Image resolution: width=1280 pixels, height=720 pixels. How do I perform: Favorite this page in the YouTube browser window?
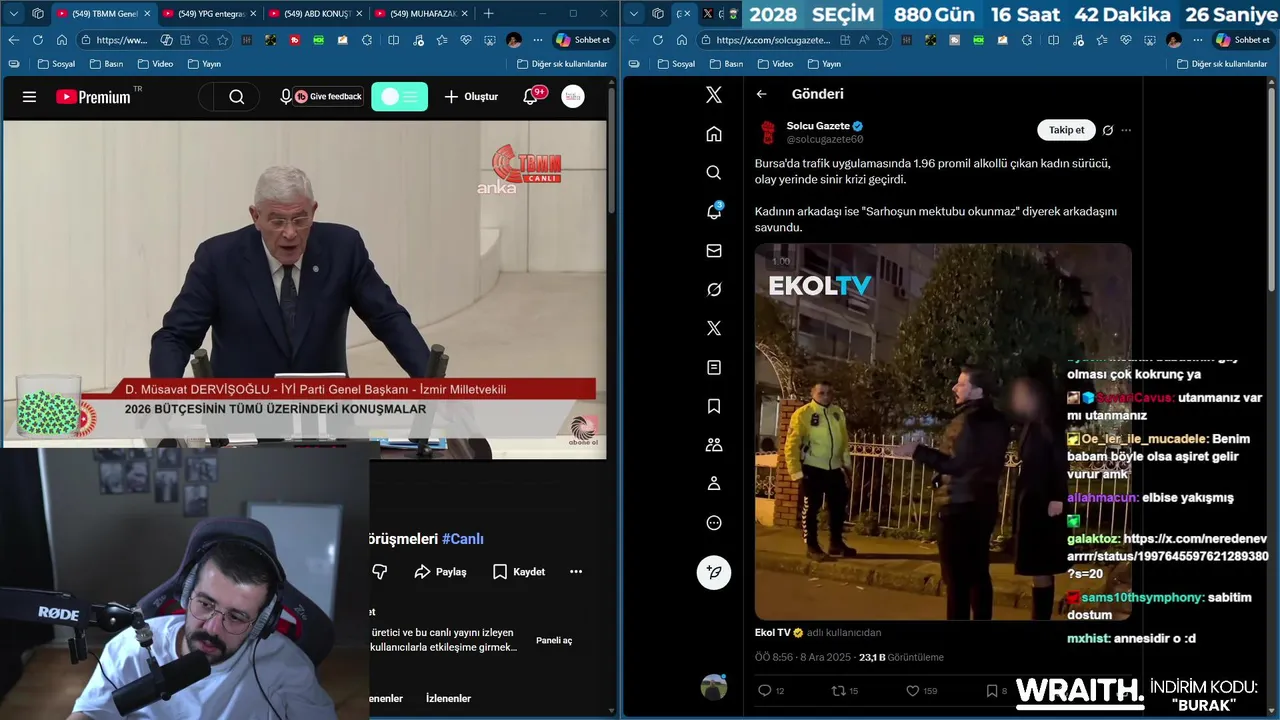click(x=223, y=40)
